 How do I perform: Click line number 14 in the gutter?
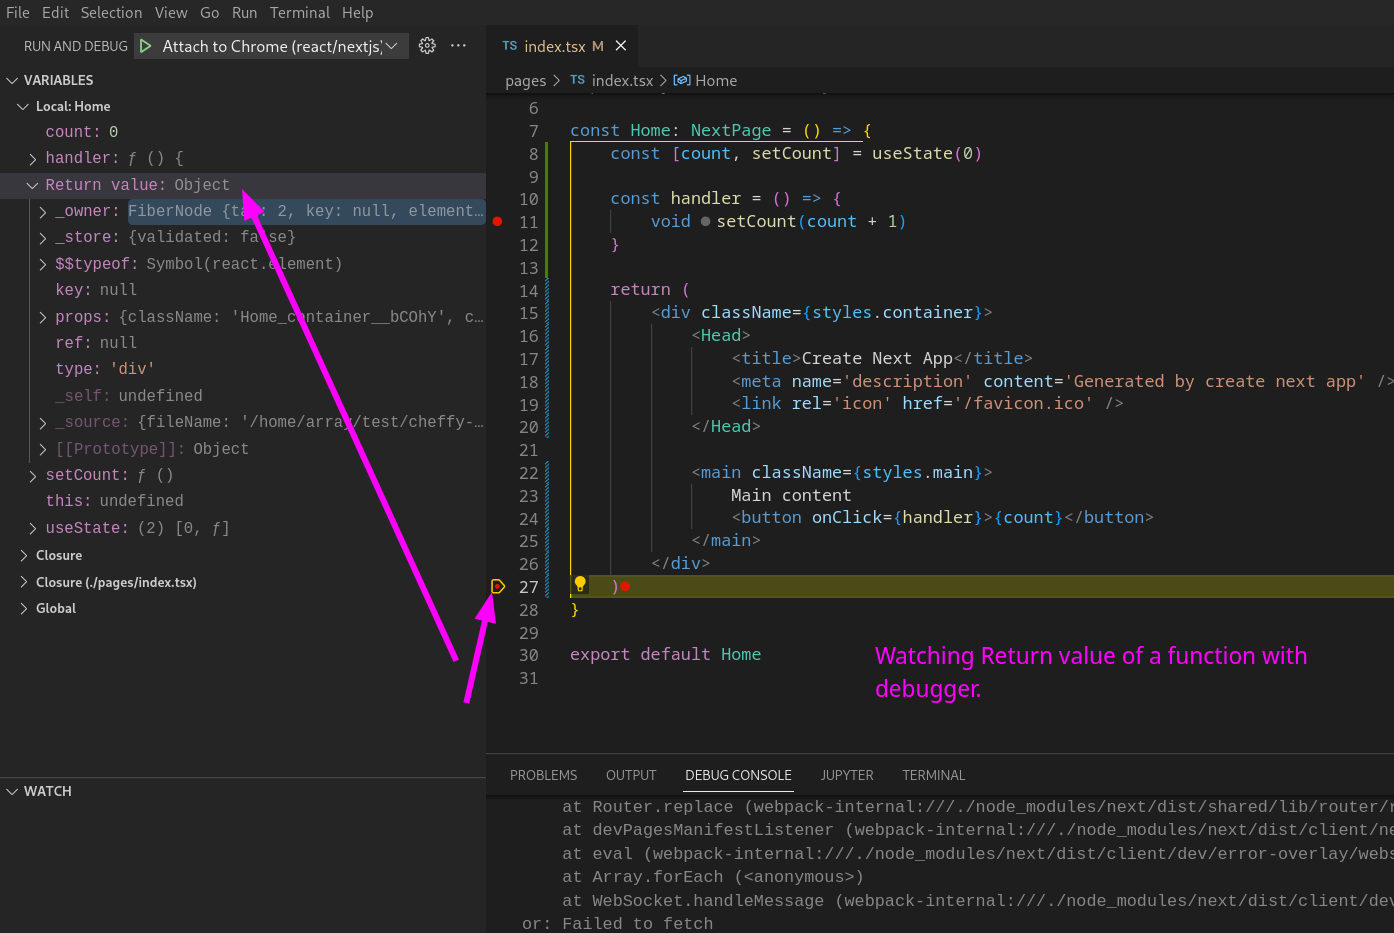528,290
